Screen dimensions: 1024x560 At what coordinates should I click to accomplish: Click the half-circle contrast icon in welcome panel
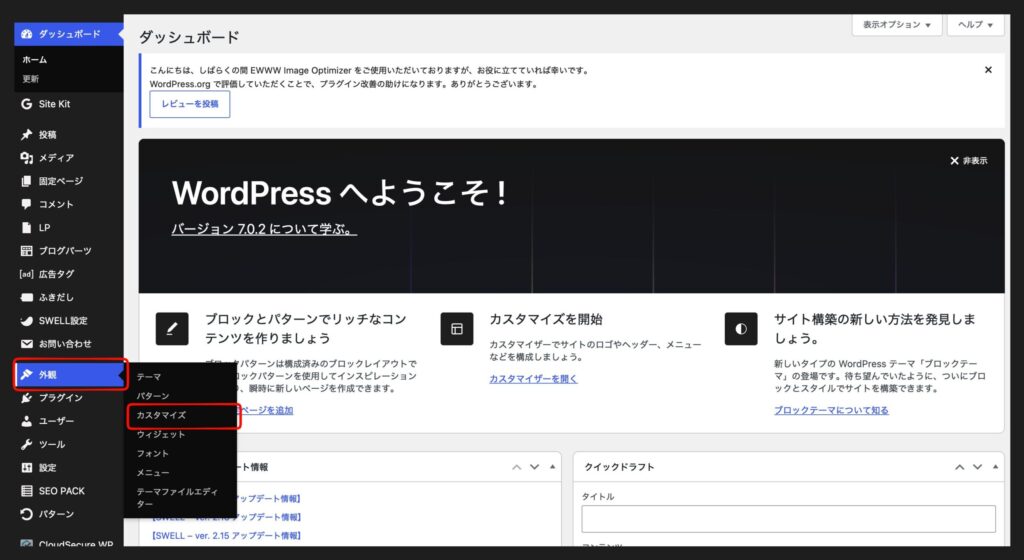[741, 329]
